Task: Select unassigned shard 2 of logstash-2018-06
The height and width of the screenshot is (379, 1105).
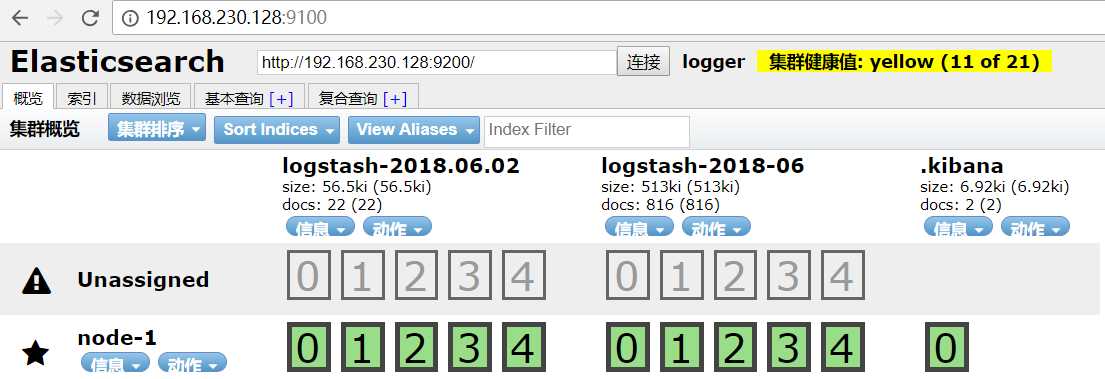Action: pos(735,275)
